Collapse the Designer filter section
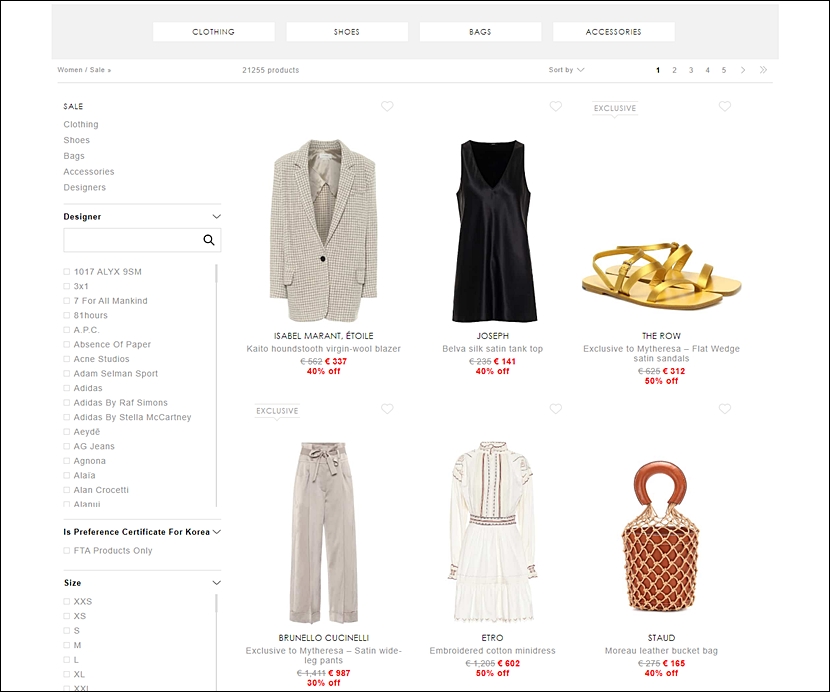The height and width of the screenshot is (692, 830). [x=216, y=217]
